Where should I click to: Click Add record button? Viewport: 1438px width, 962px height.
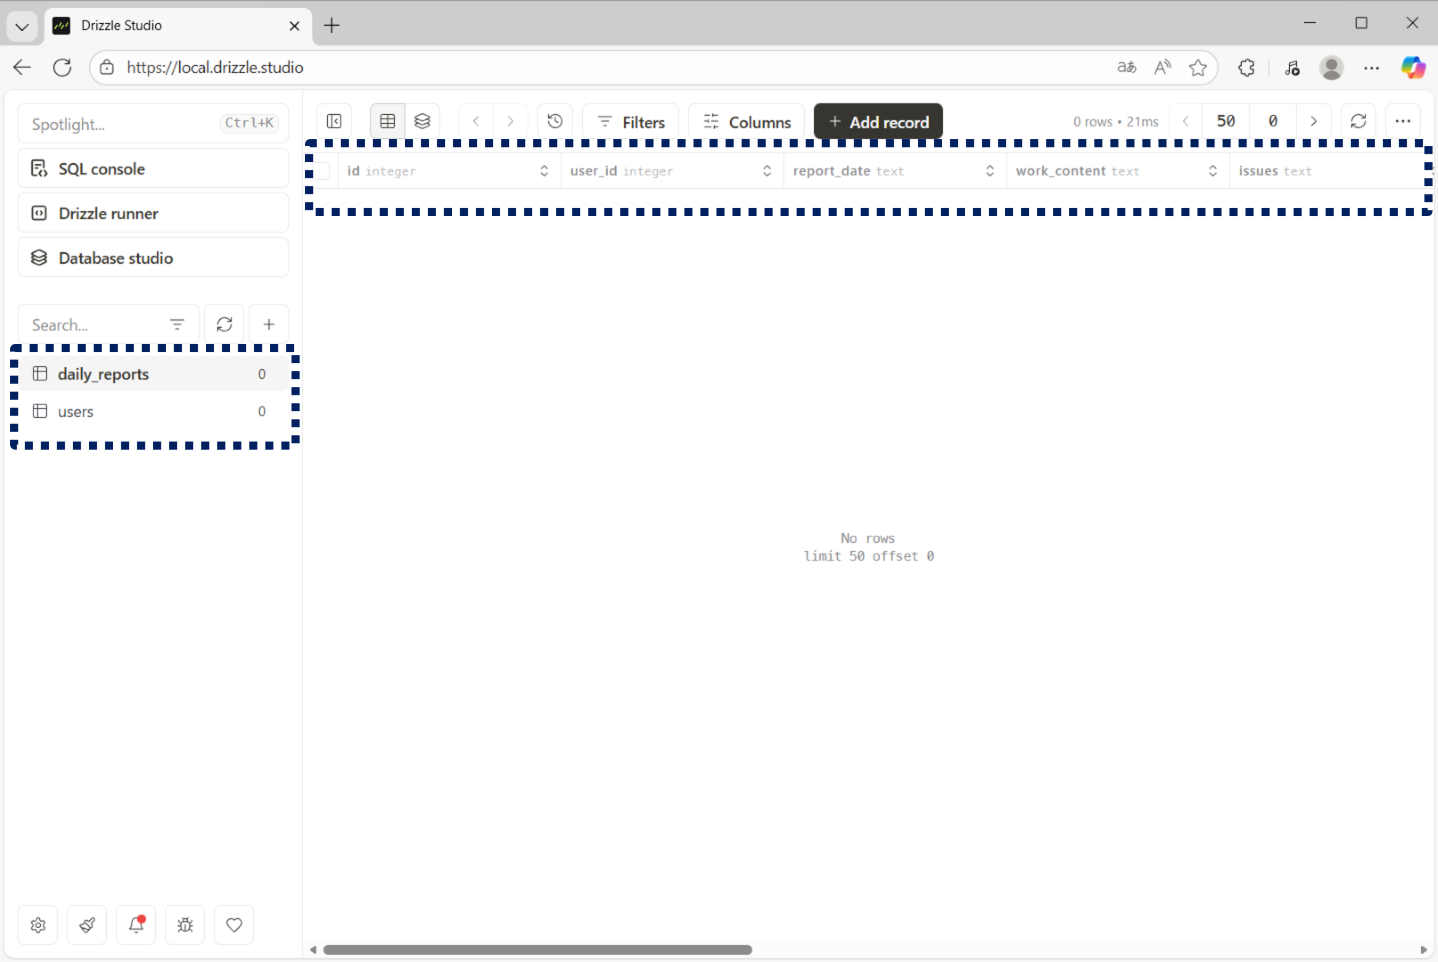coord(878,122)
